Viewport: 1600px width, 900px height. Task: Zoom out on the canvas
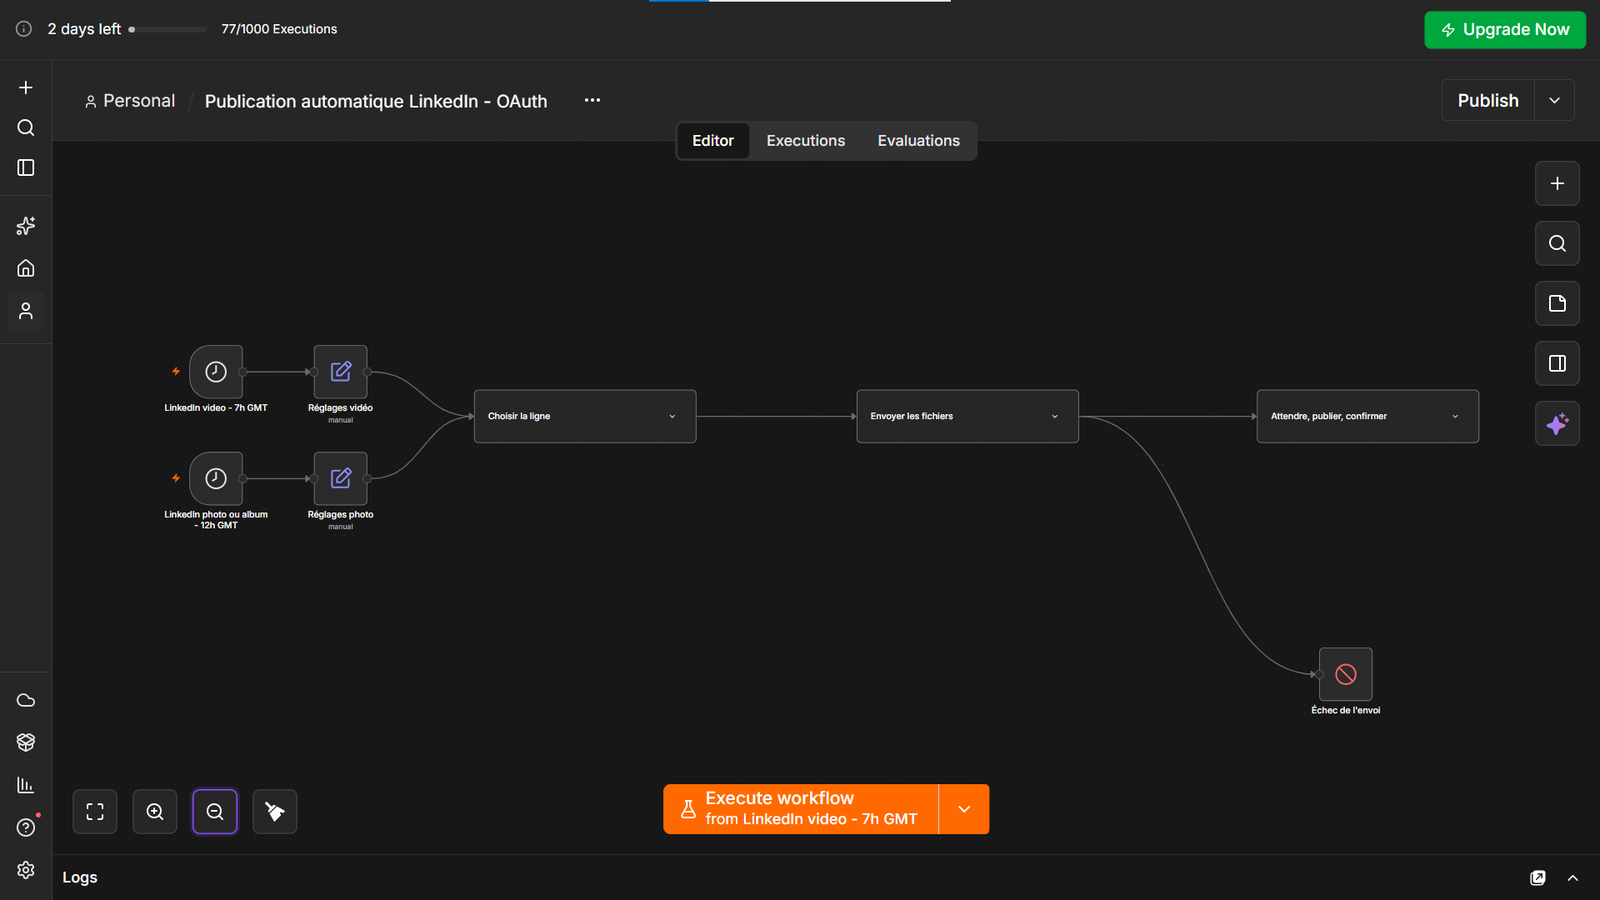point(215,812)
